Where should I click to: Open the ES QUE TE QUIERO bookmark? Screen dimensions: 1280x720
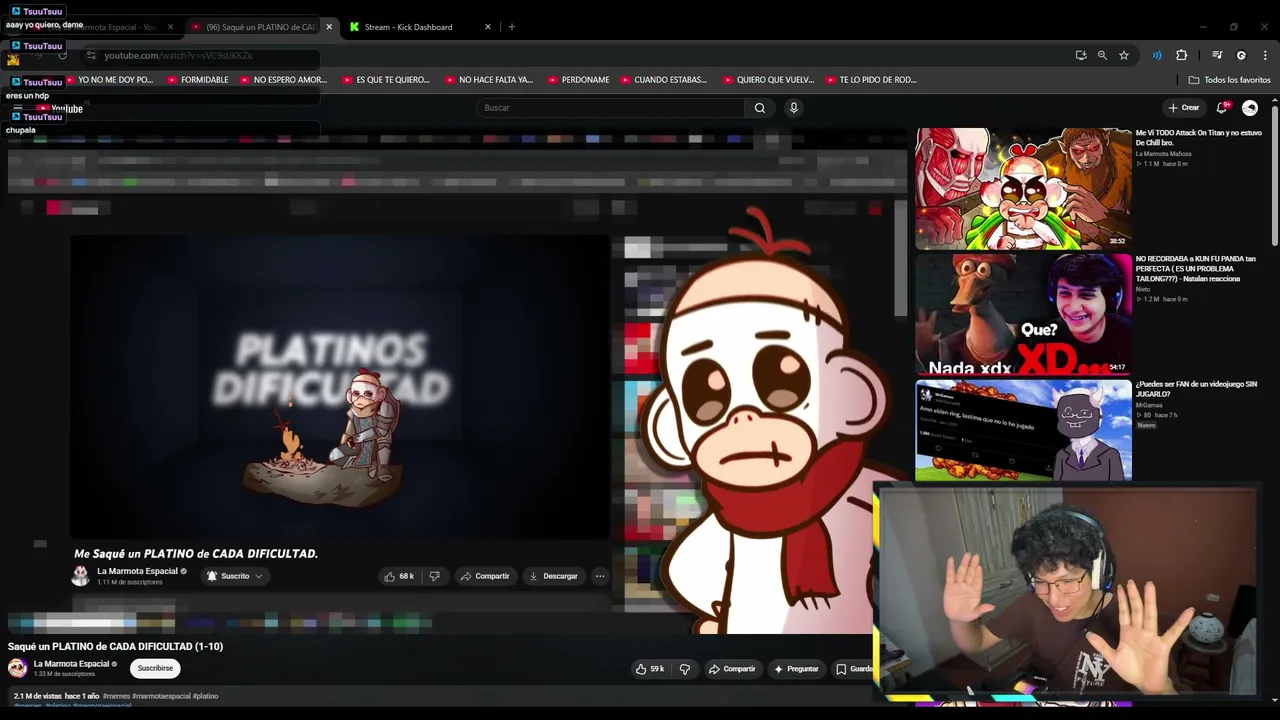point(386,80)
